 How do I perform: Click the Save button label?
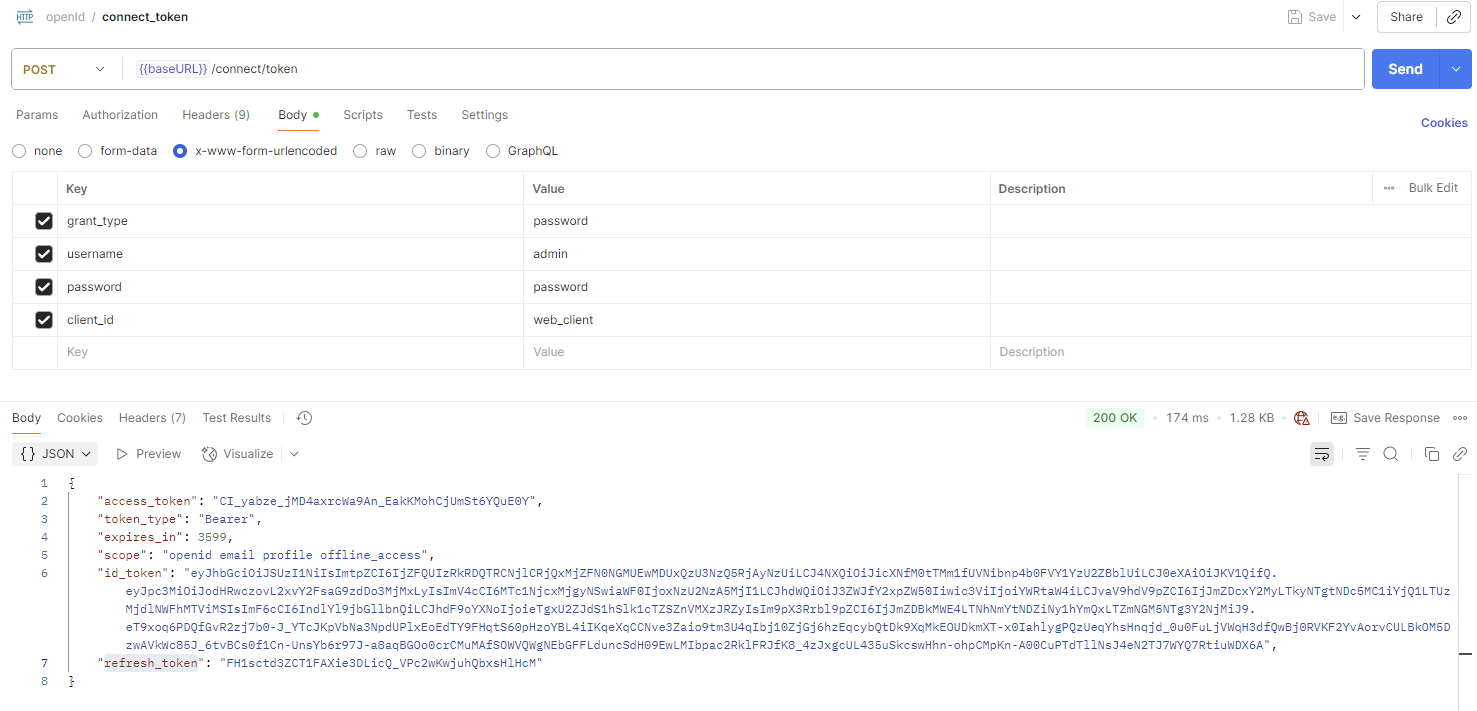pyautogui.click(x=1322, y=17)
